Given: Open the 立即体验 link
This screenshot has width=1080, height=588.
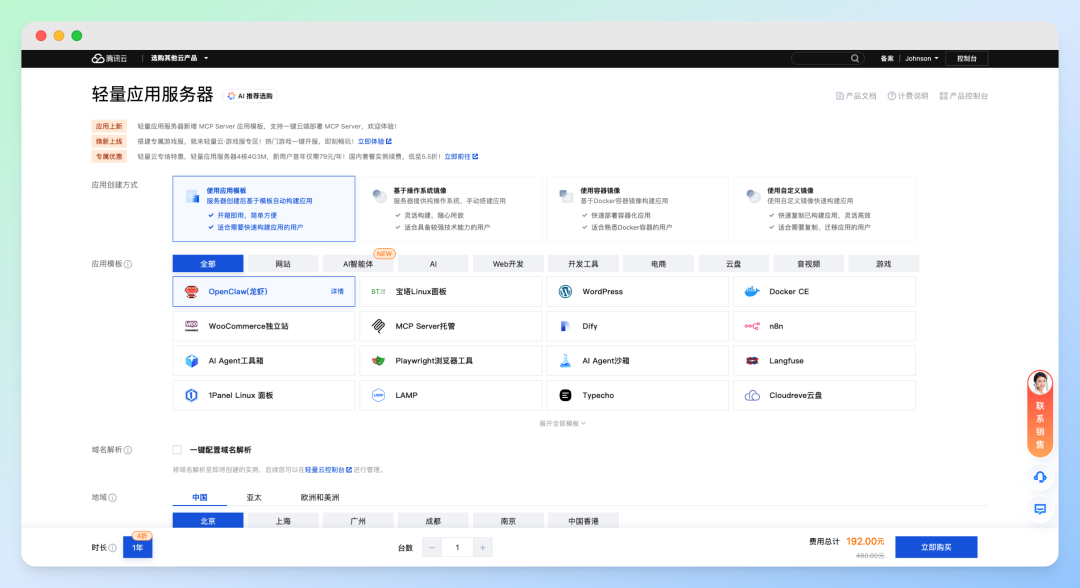Looking at the screenshot, I should [x=371, y=140].
